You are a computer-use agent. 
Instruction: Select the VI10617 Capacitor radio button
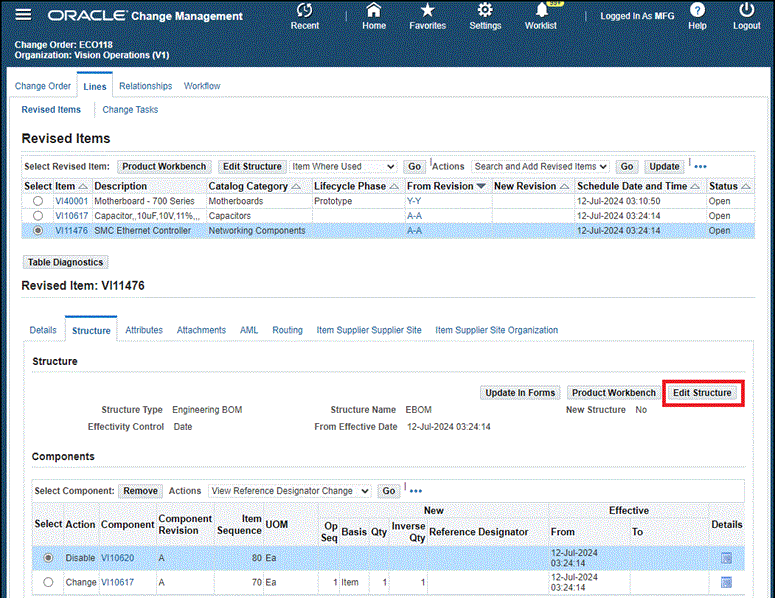click(x=38, y=216)
